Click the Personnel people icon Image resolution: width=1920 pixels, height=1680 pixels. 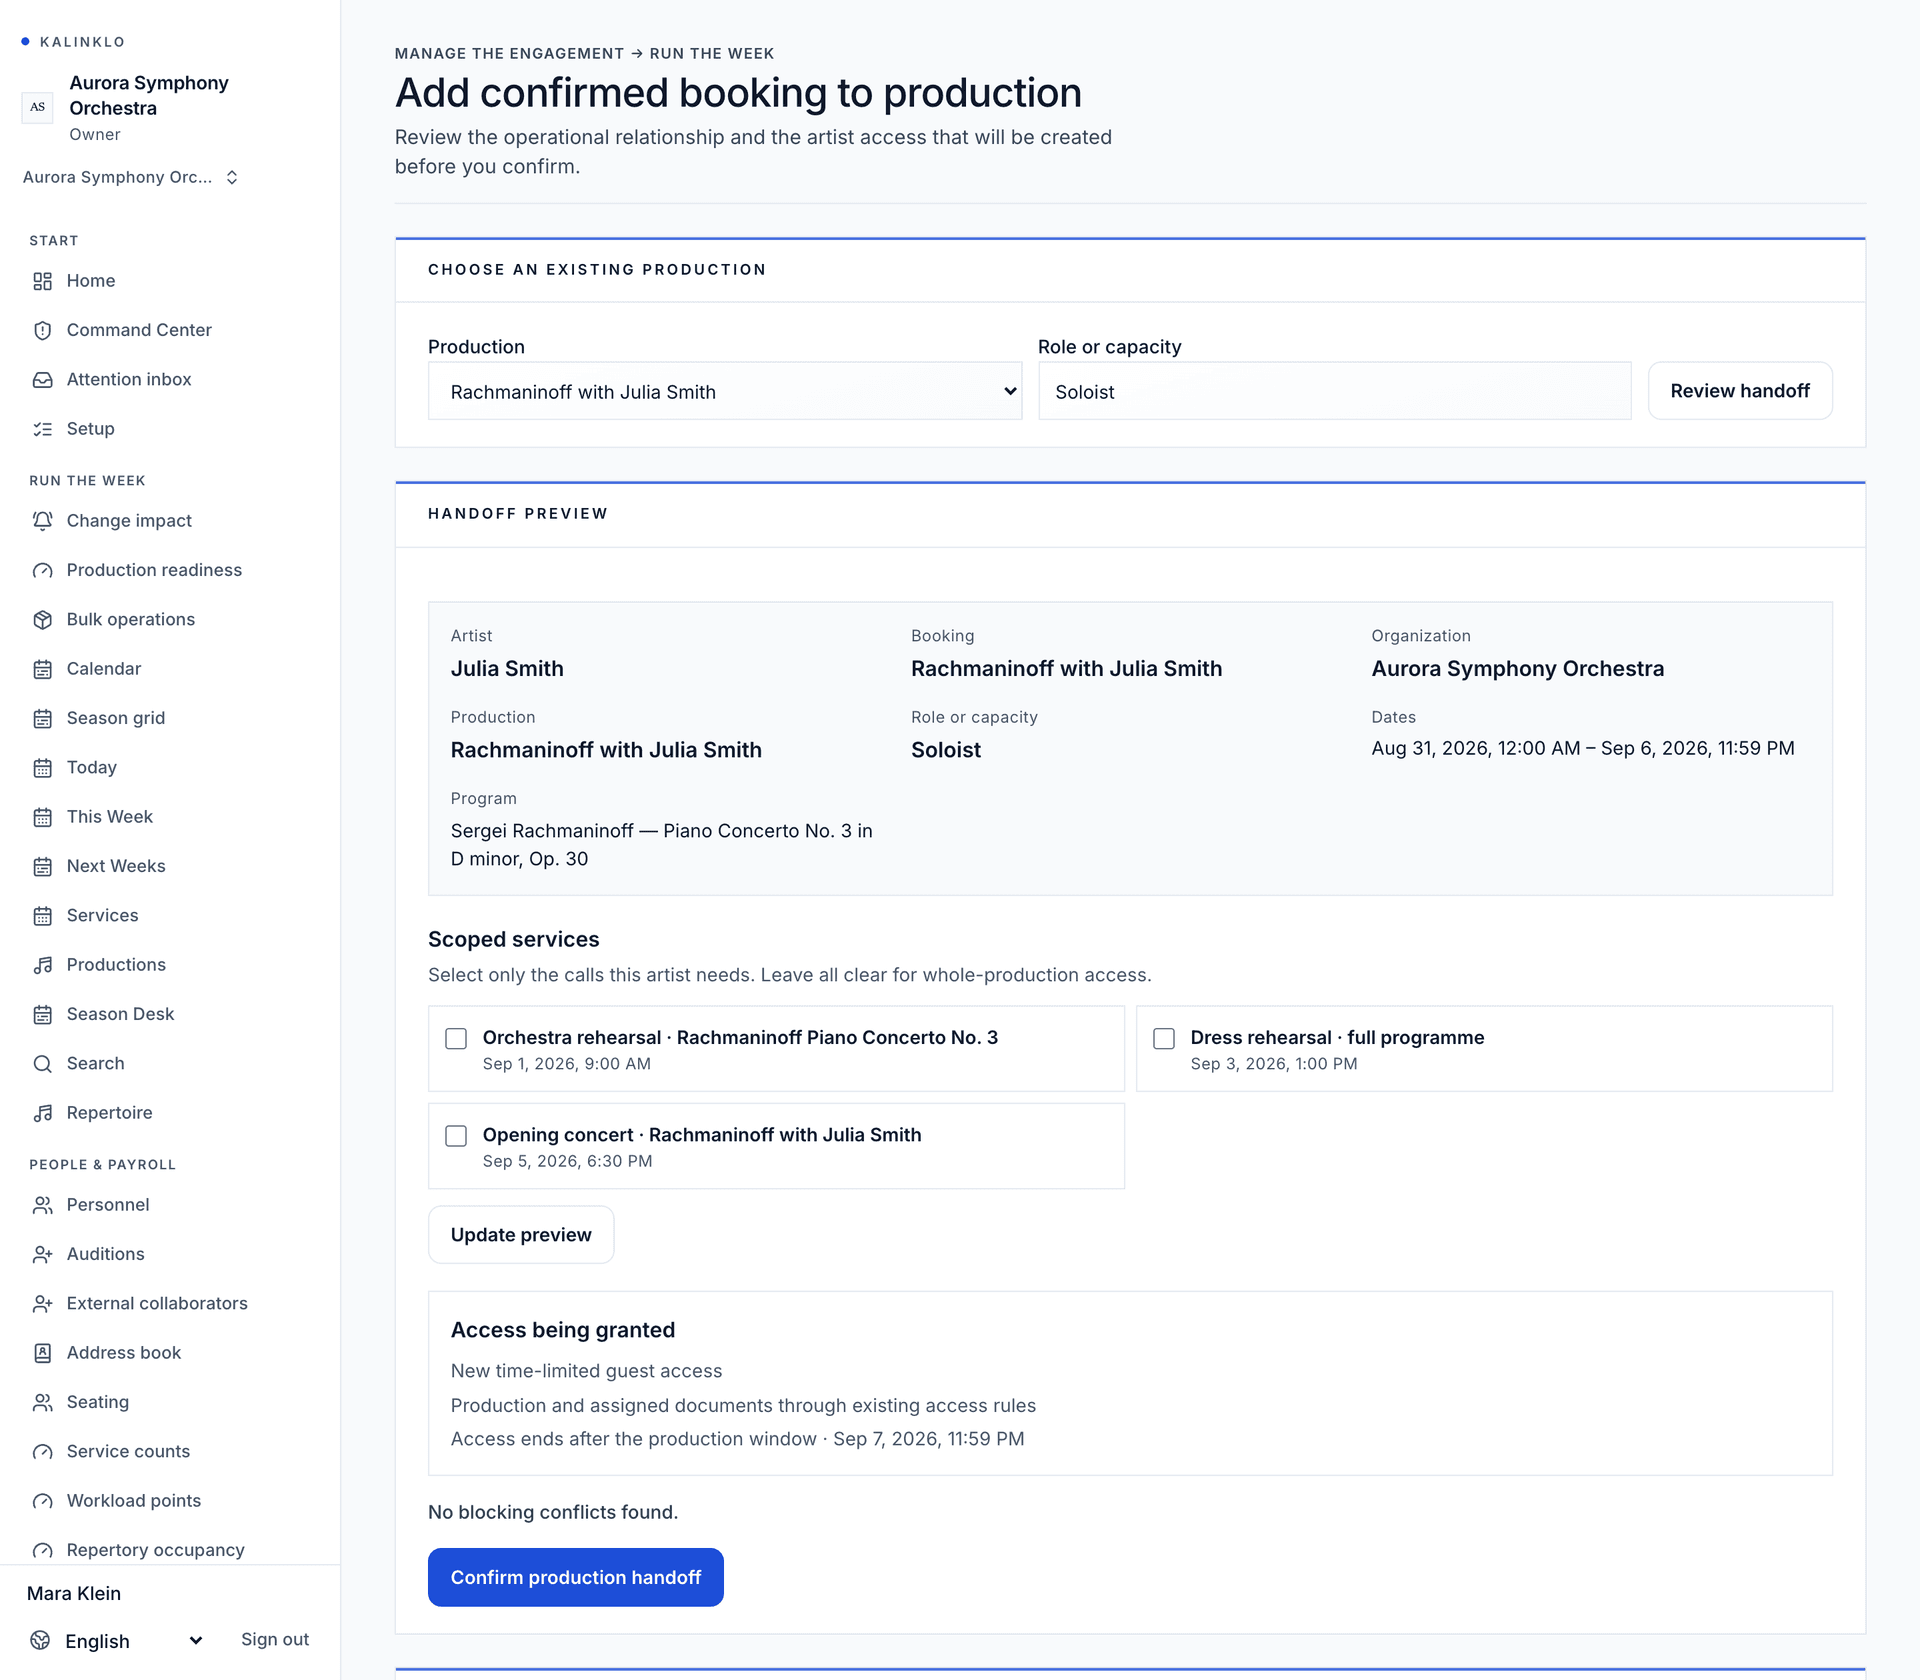pos(42,1205)
